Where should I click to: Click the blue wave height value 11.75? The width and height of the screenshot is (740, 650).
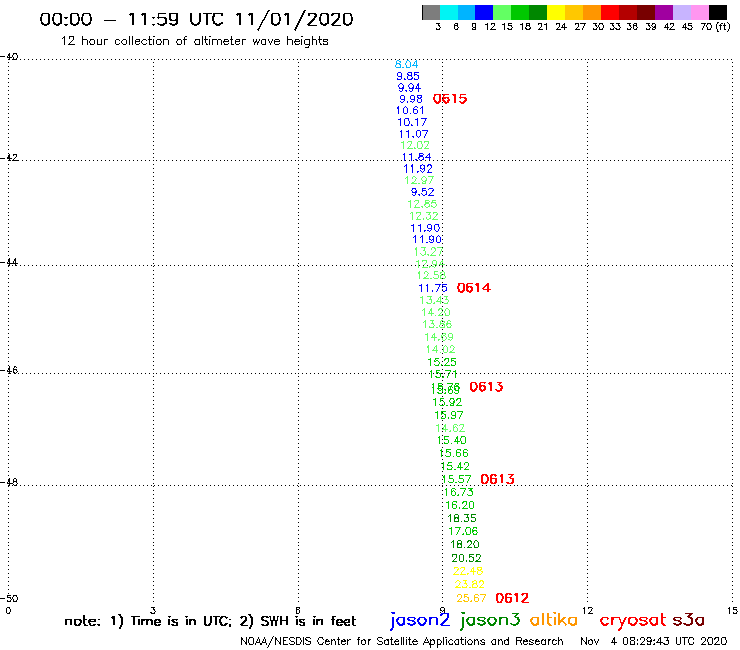[x=433, y=288]
